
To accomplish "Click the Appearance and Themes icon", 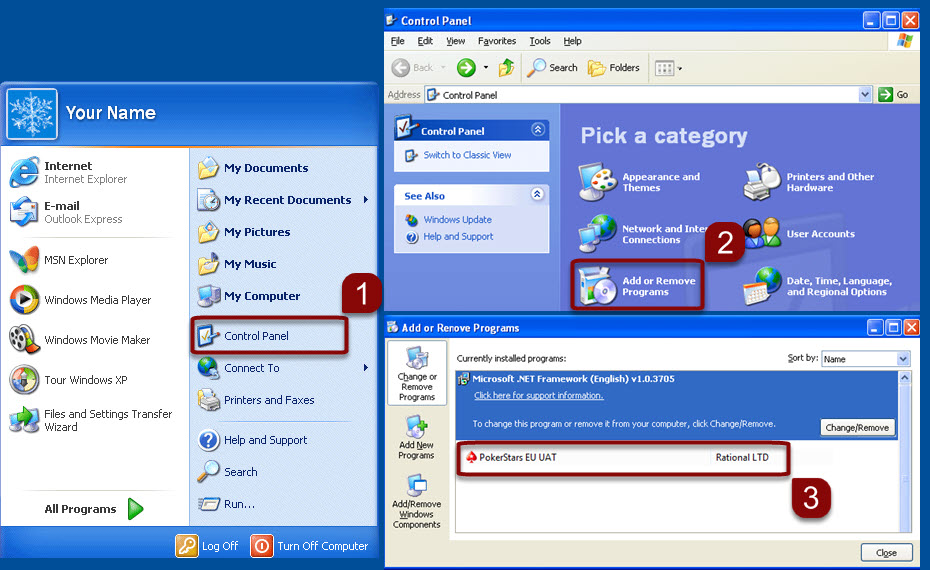I will [598, 182].
